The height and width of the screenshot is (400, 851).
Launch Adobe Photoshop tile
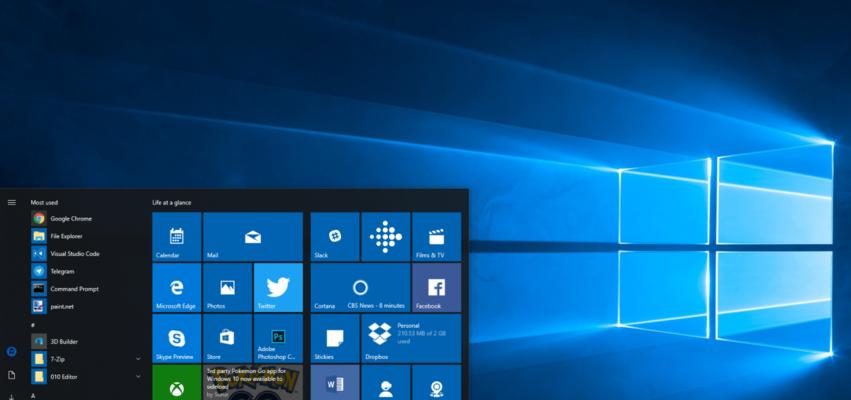278,338
